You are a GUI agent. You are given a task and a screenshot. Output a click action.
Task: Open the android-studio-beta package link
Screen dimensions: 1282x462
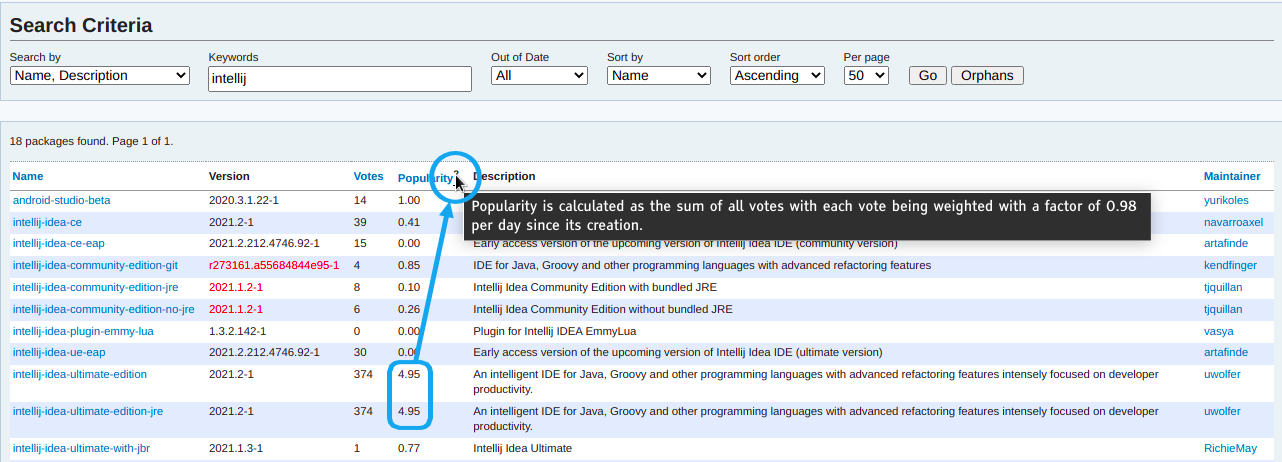[x=62, y=200]
